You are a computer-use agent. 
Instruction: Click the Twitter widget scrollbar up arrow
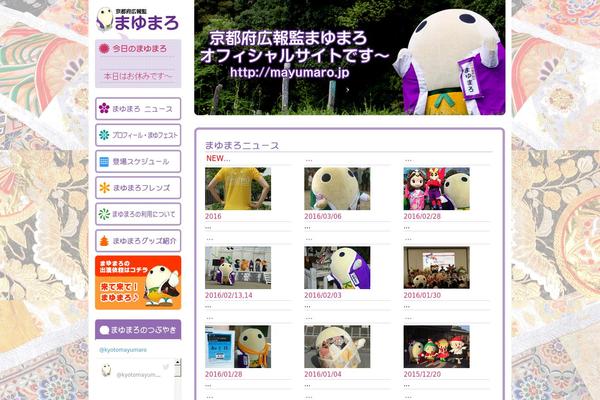point(178,362)
